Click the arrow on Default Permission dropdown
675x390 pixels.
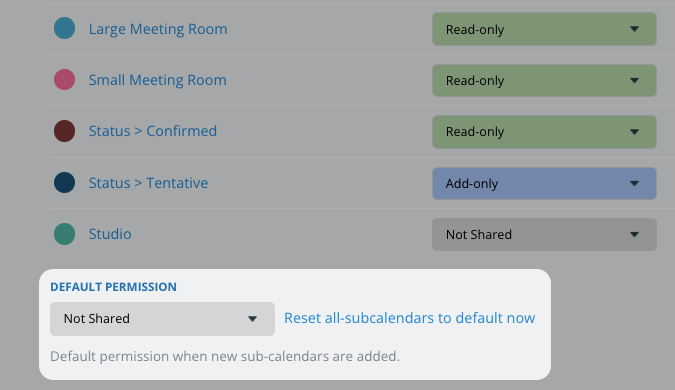click(252, 319)
